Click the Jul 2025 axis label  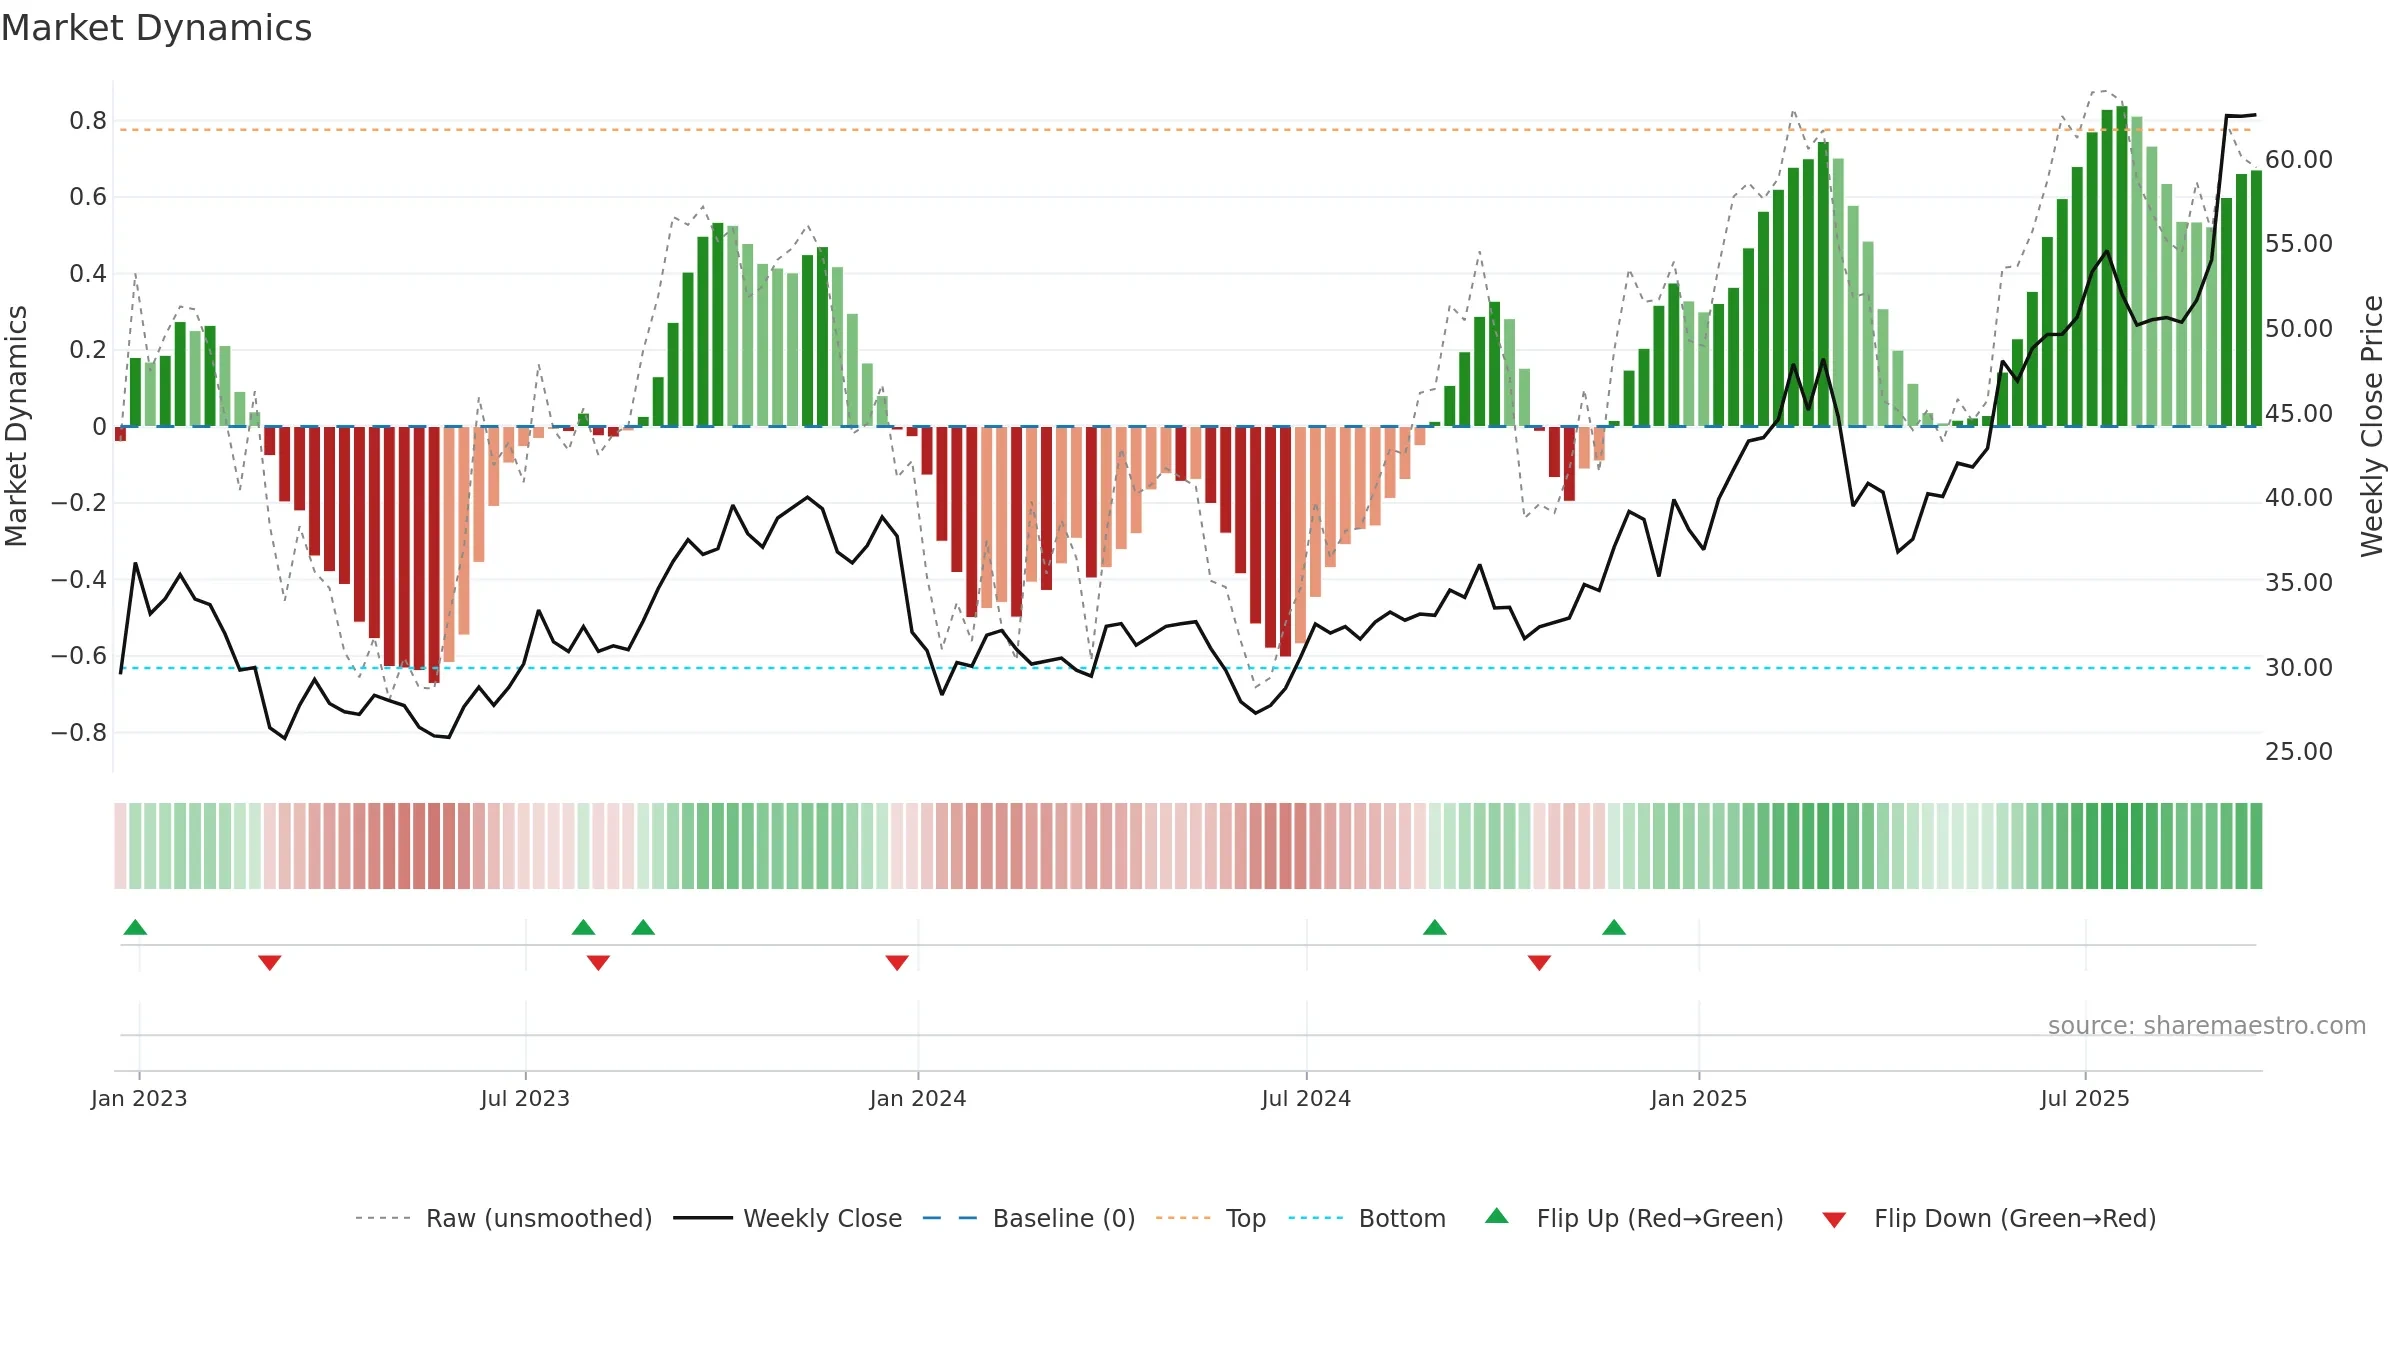pyautogui.click(x=2085, y=1098)
